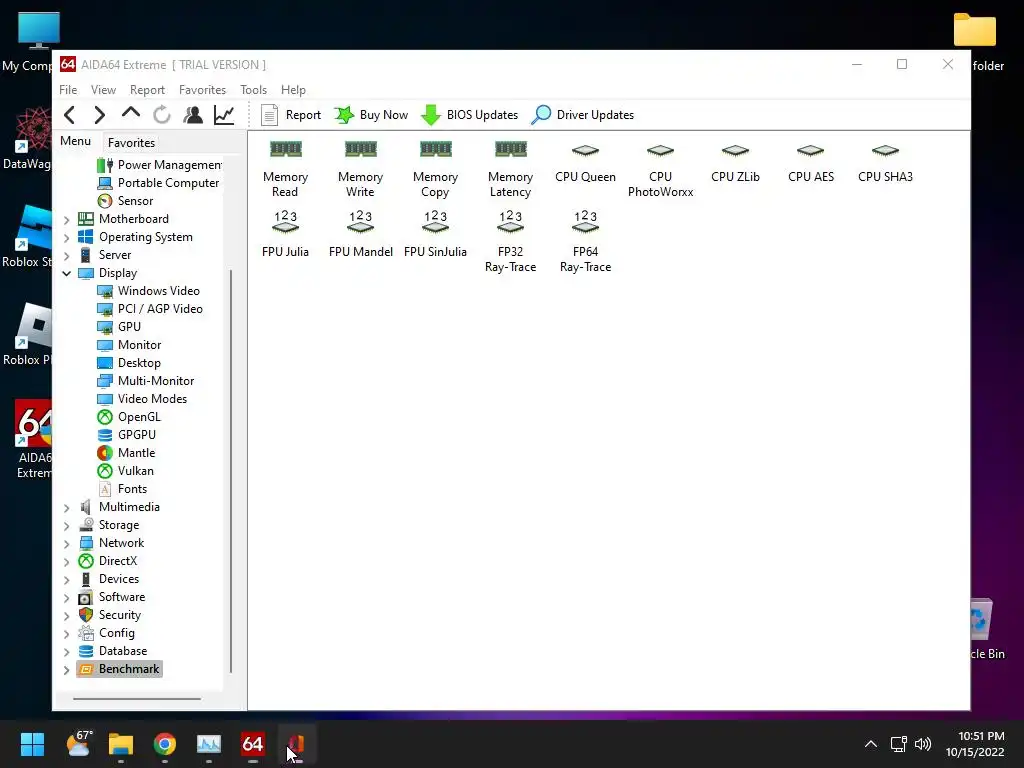Select the CPU ZLib benchmark
Image resolution: width=1024 pixels, height=768 pixels.
tap(735, 162)
